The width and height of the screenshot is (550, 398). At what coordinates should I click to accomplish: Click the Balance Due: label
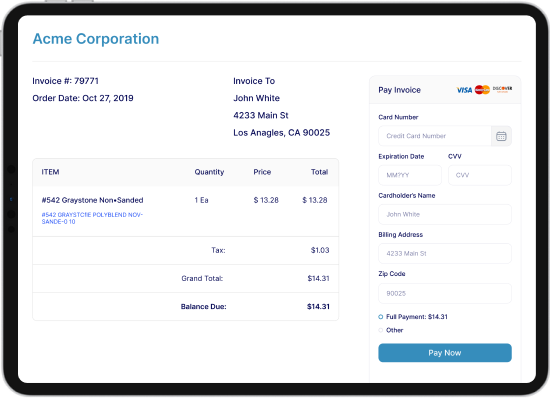click(203, 307)
